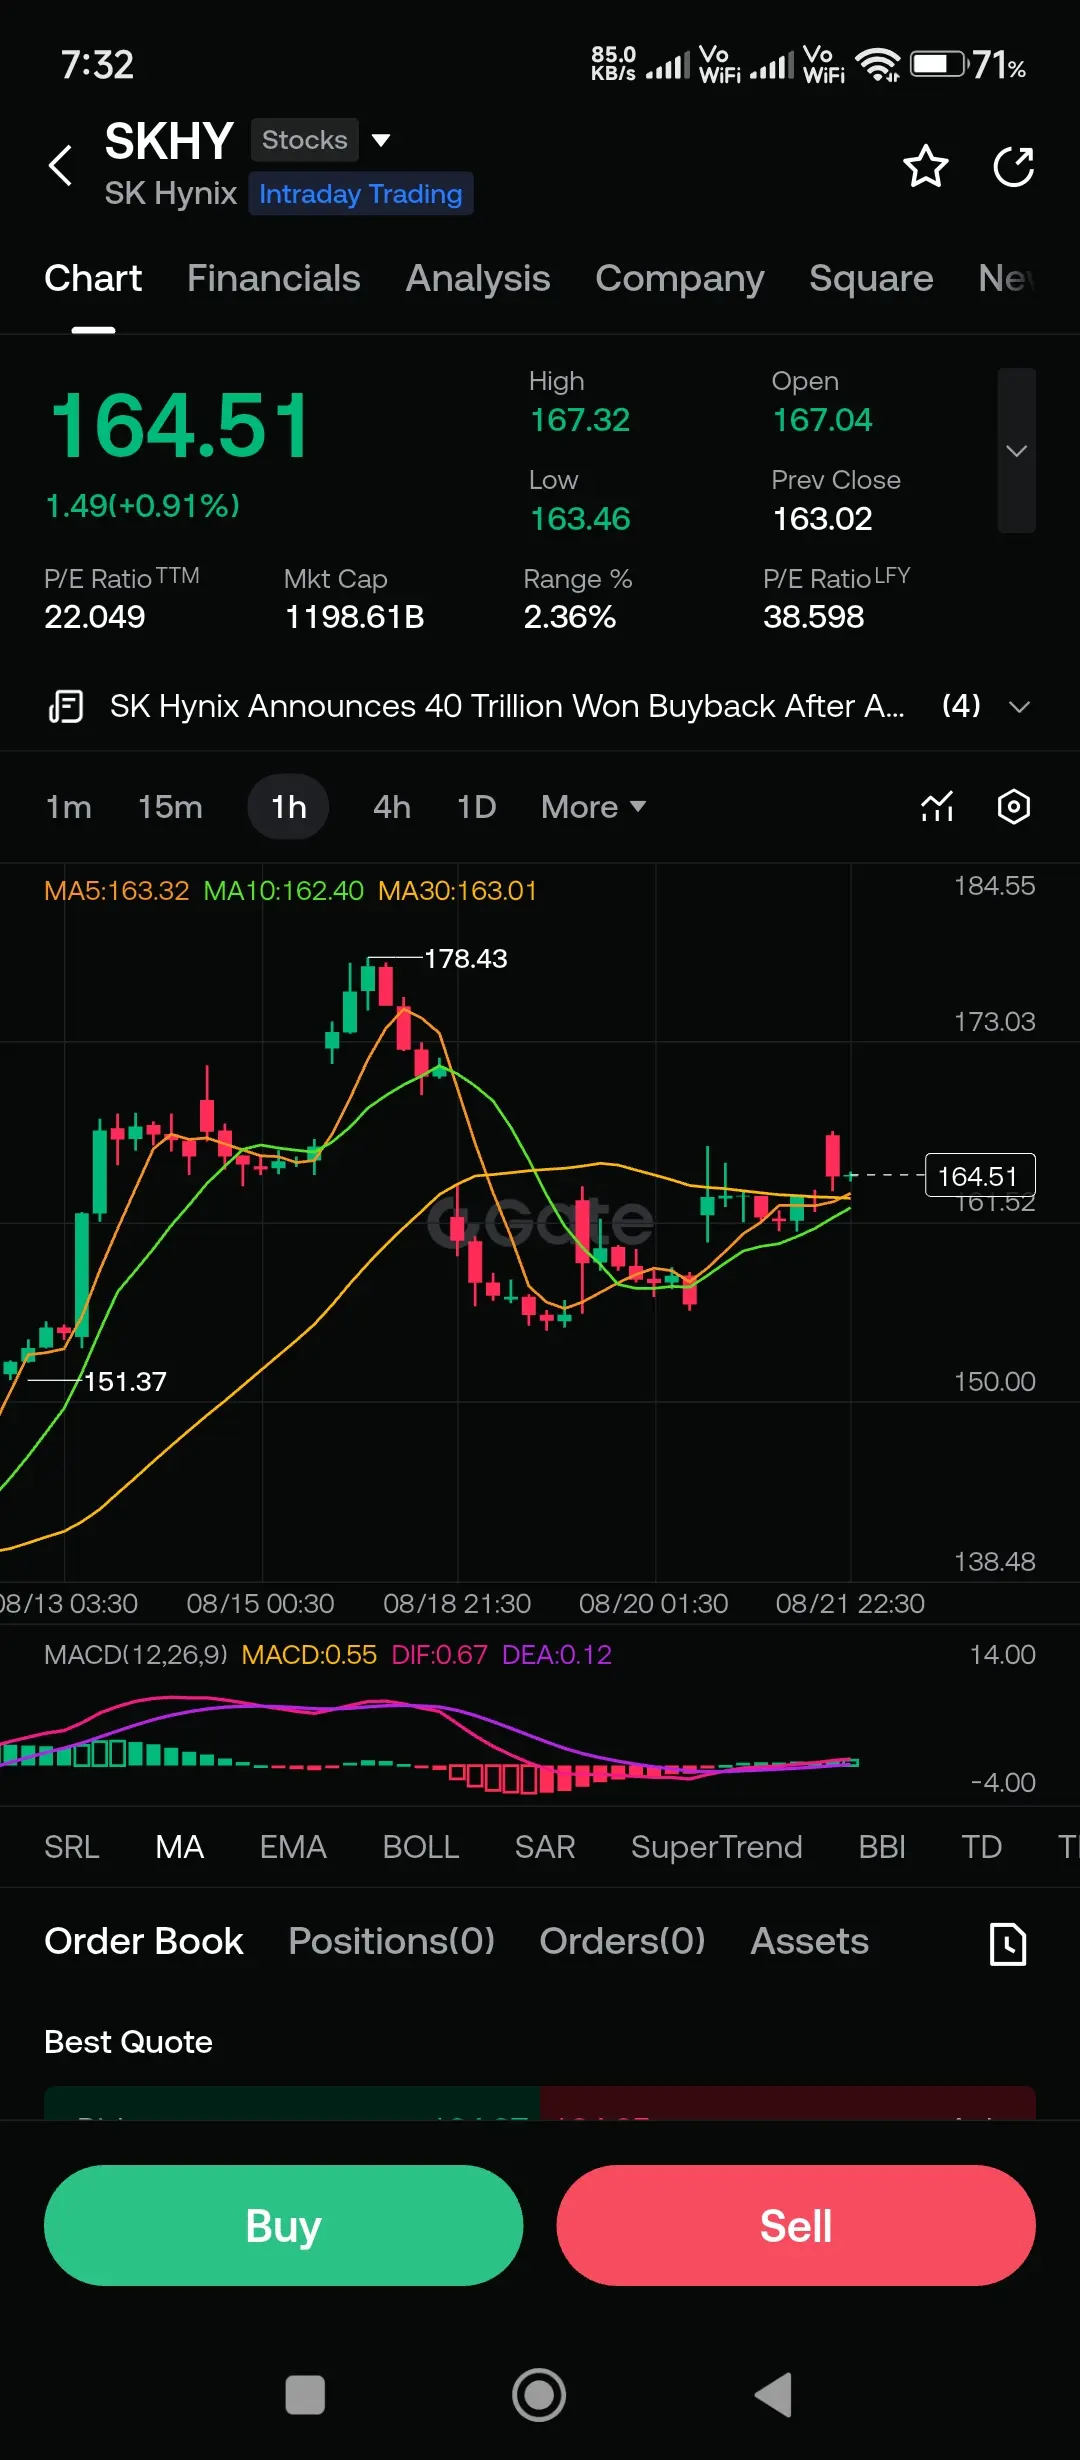Expand the price details chevron panel
Screen dimensions: 1080x2460
point(1016,450)
